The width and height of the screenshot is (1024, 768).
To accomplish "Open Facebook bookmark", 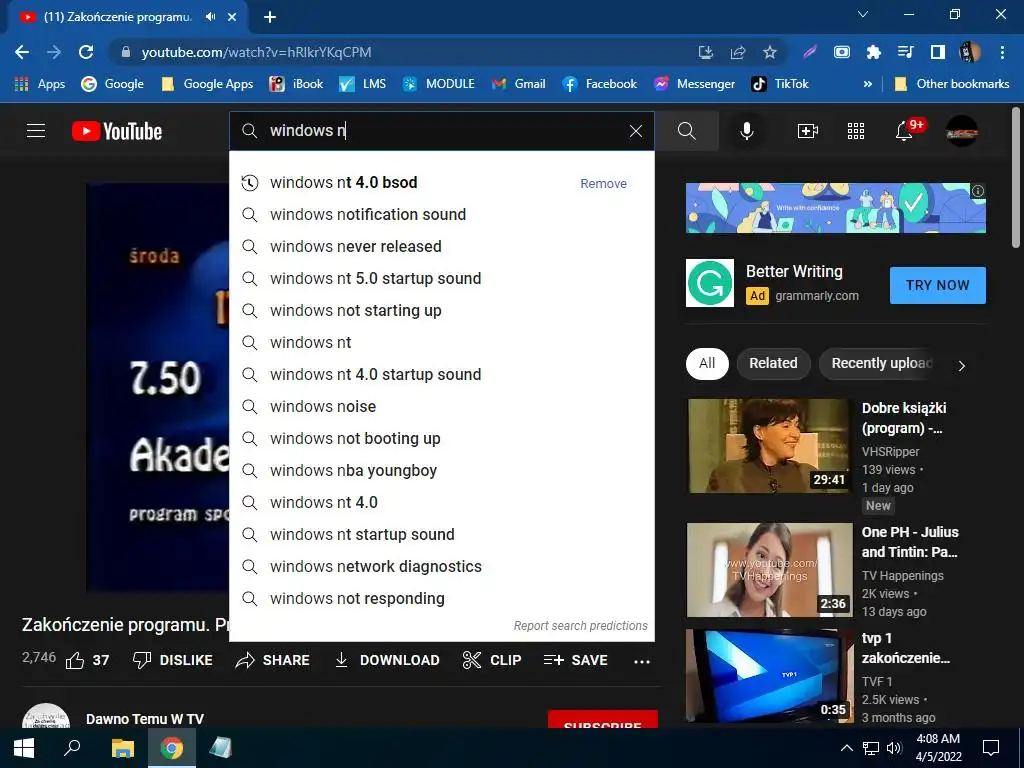I will 600,84.
